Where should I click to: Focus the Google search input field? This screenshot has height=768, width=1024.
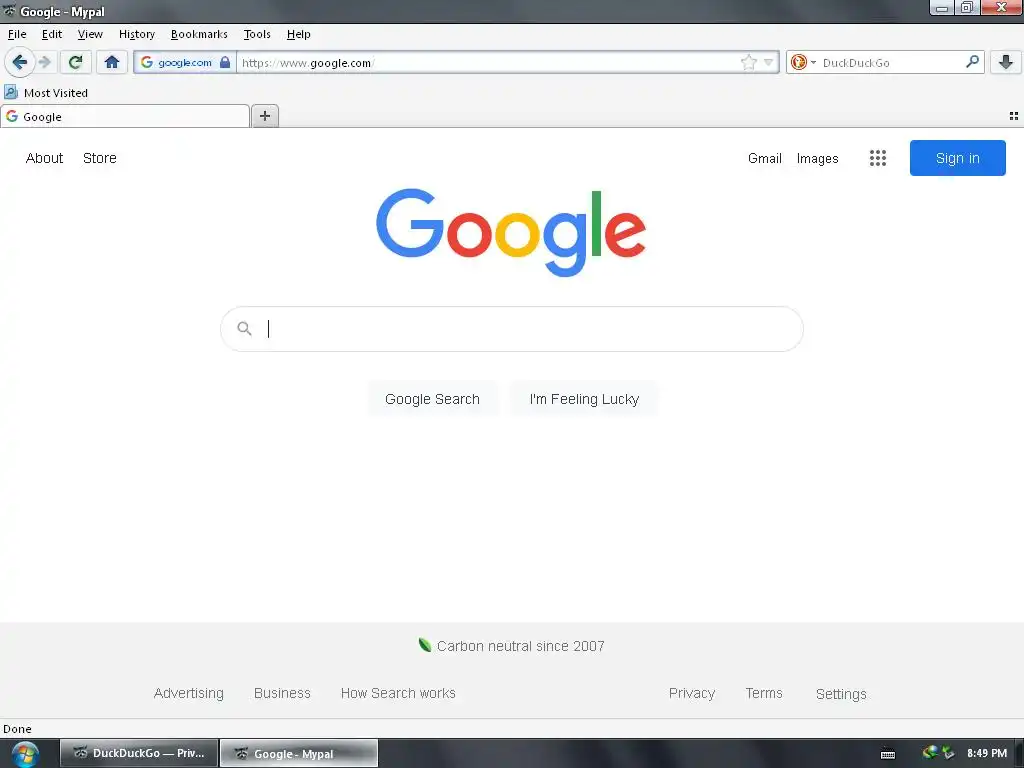coord(512,328)
